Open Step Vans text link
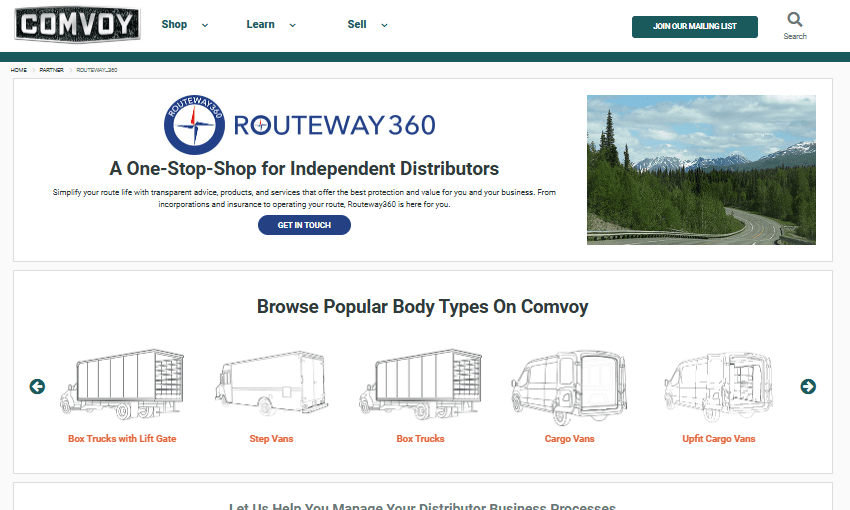Viewport: 850px width, 510px height. (x=271, y=438)
